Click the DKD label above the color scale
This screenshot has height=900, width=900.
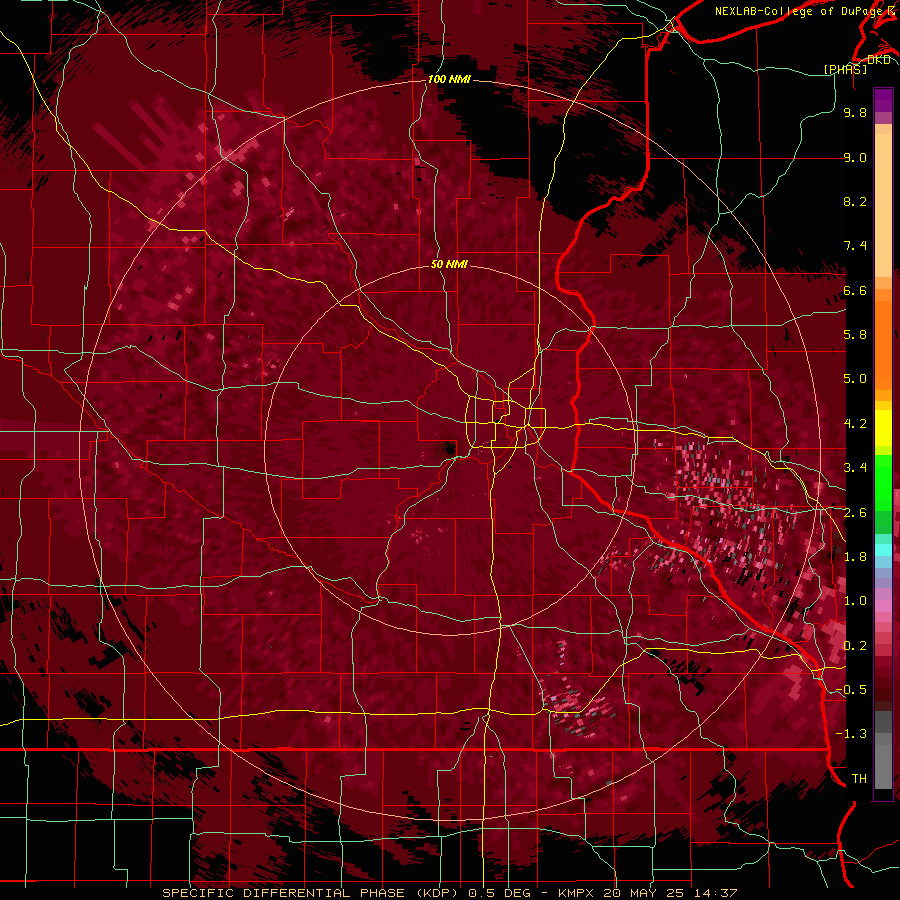tap(878, 60)
